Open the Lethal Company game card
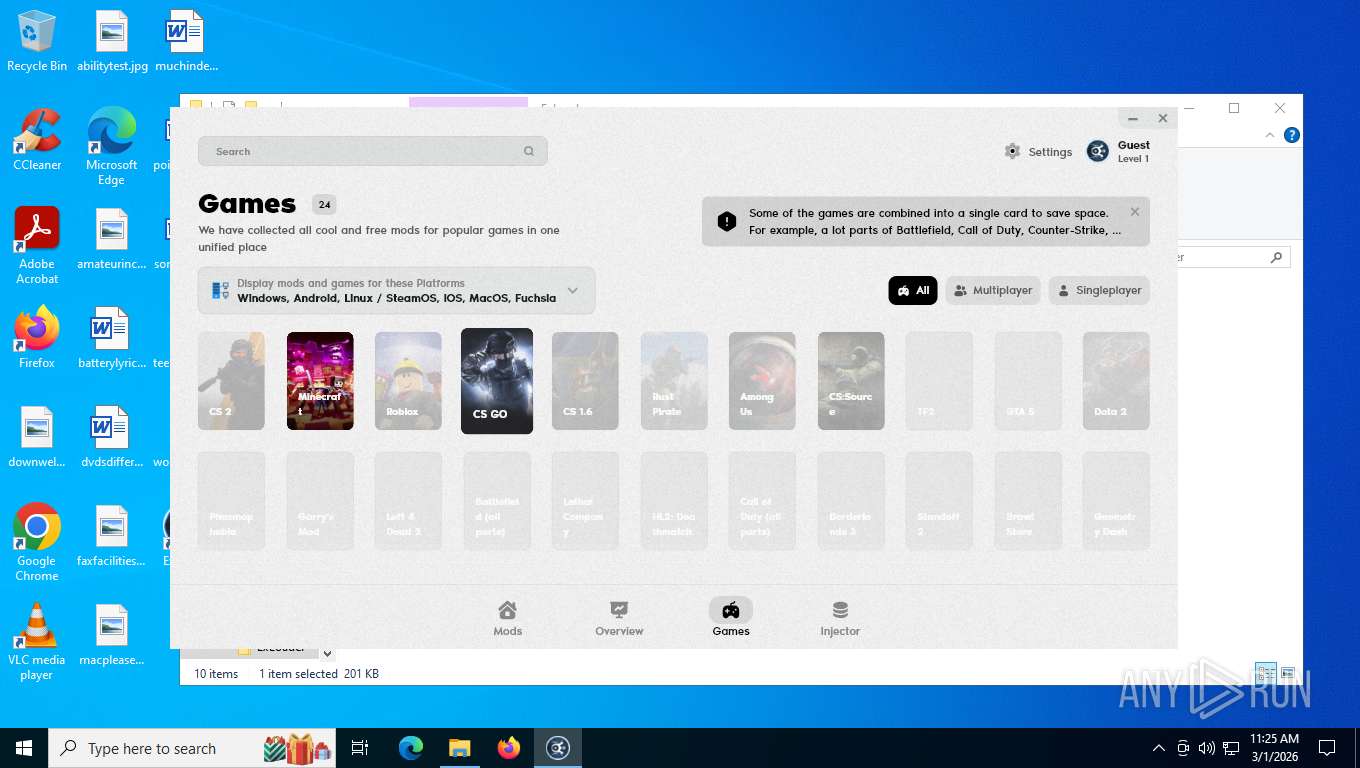Viewport: 1360px width, 768px height. pos(585,501)
